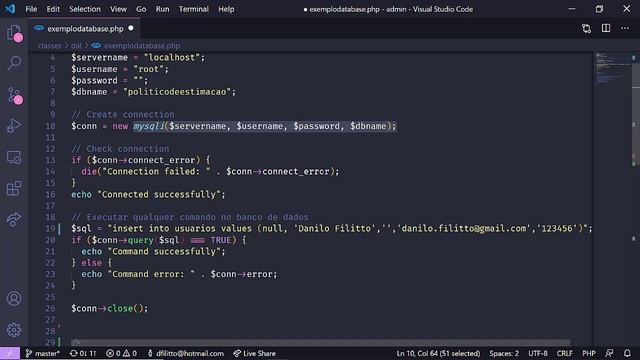Screen dimensions: 640x360
Task: Click the horizontal editor scrollbar
Action: [x=320, y=342]
